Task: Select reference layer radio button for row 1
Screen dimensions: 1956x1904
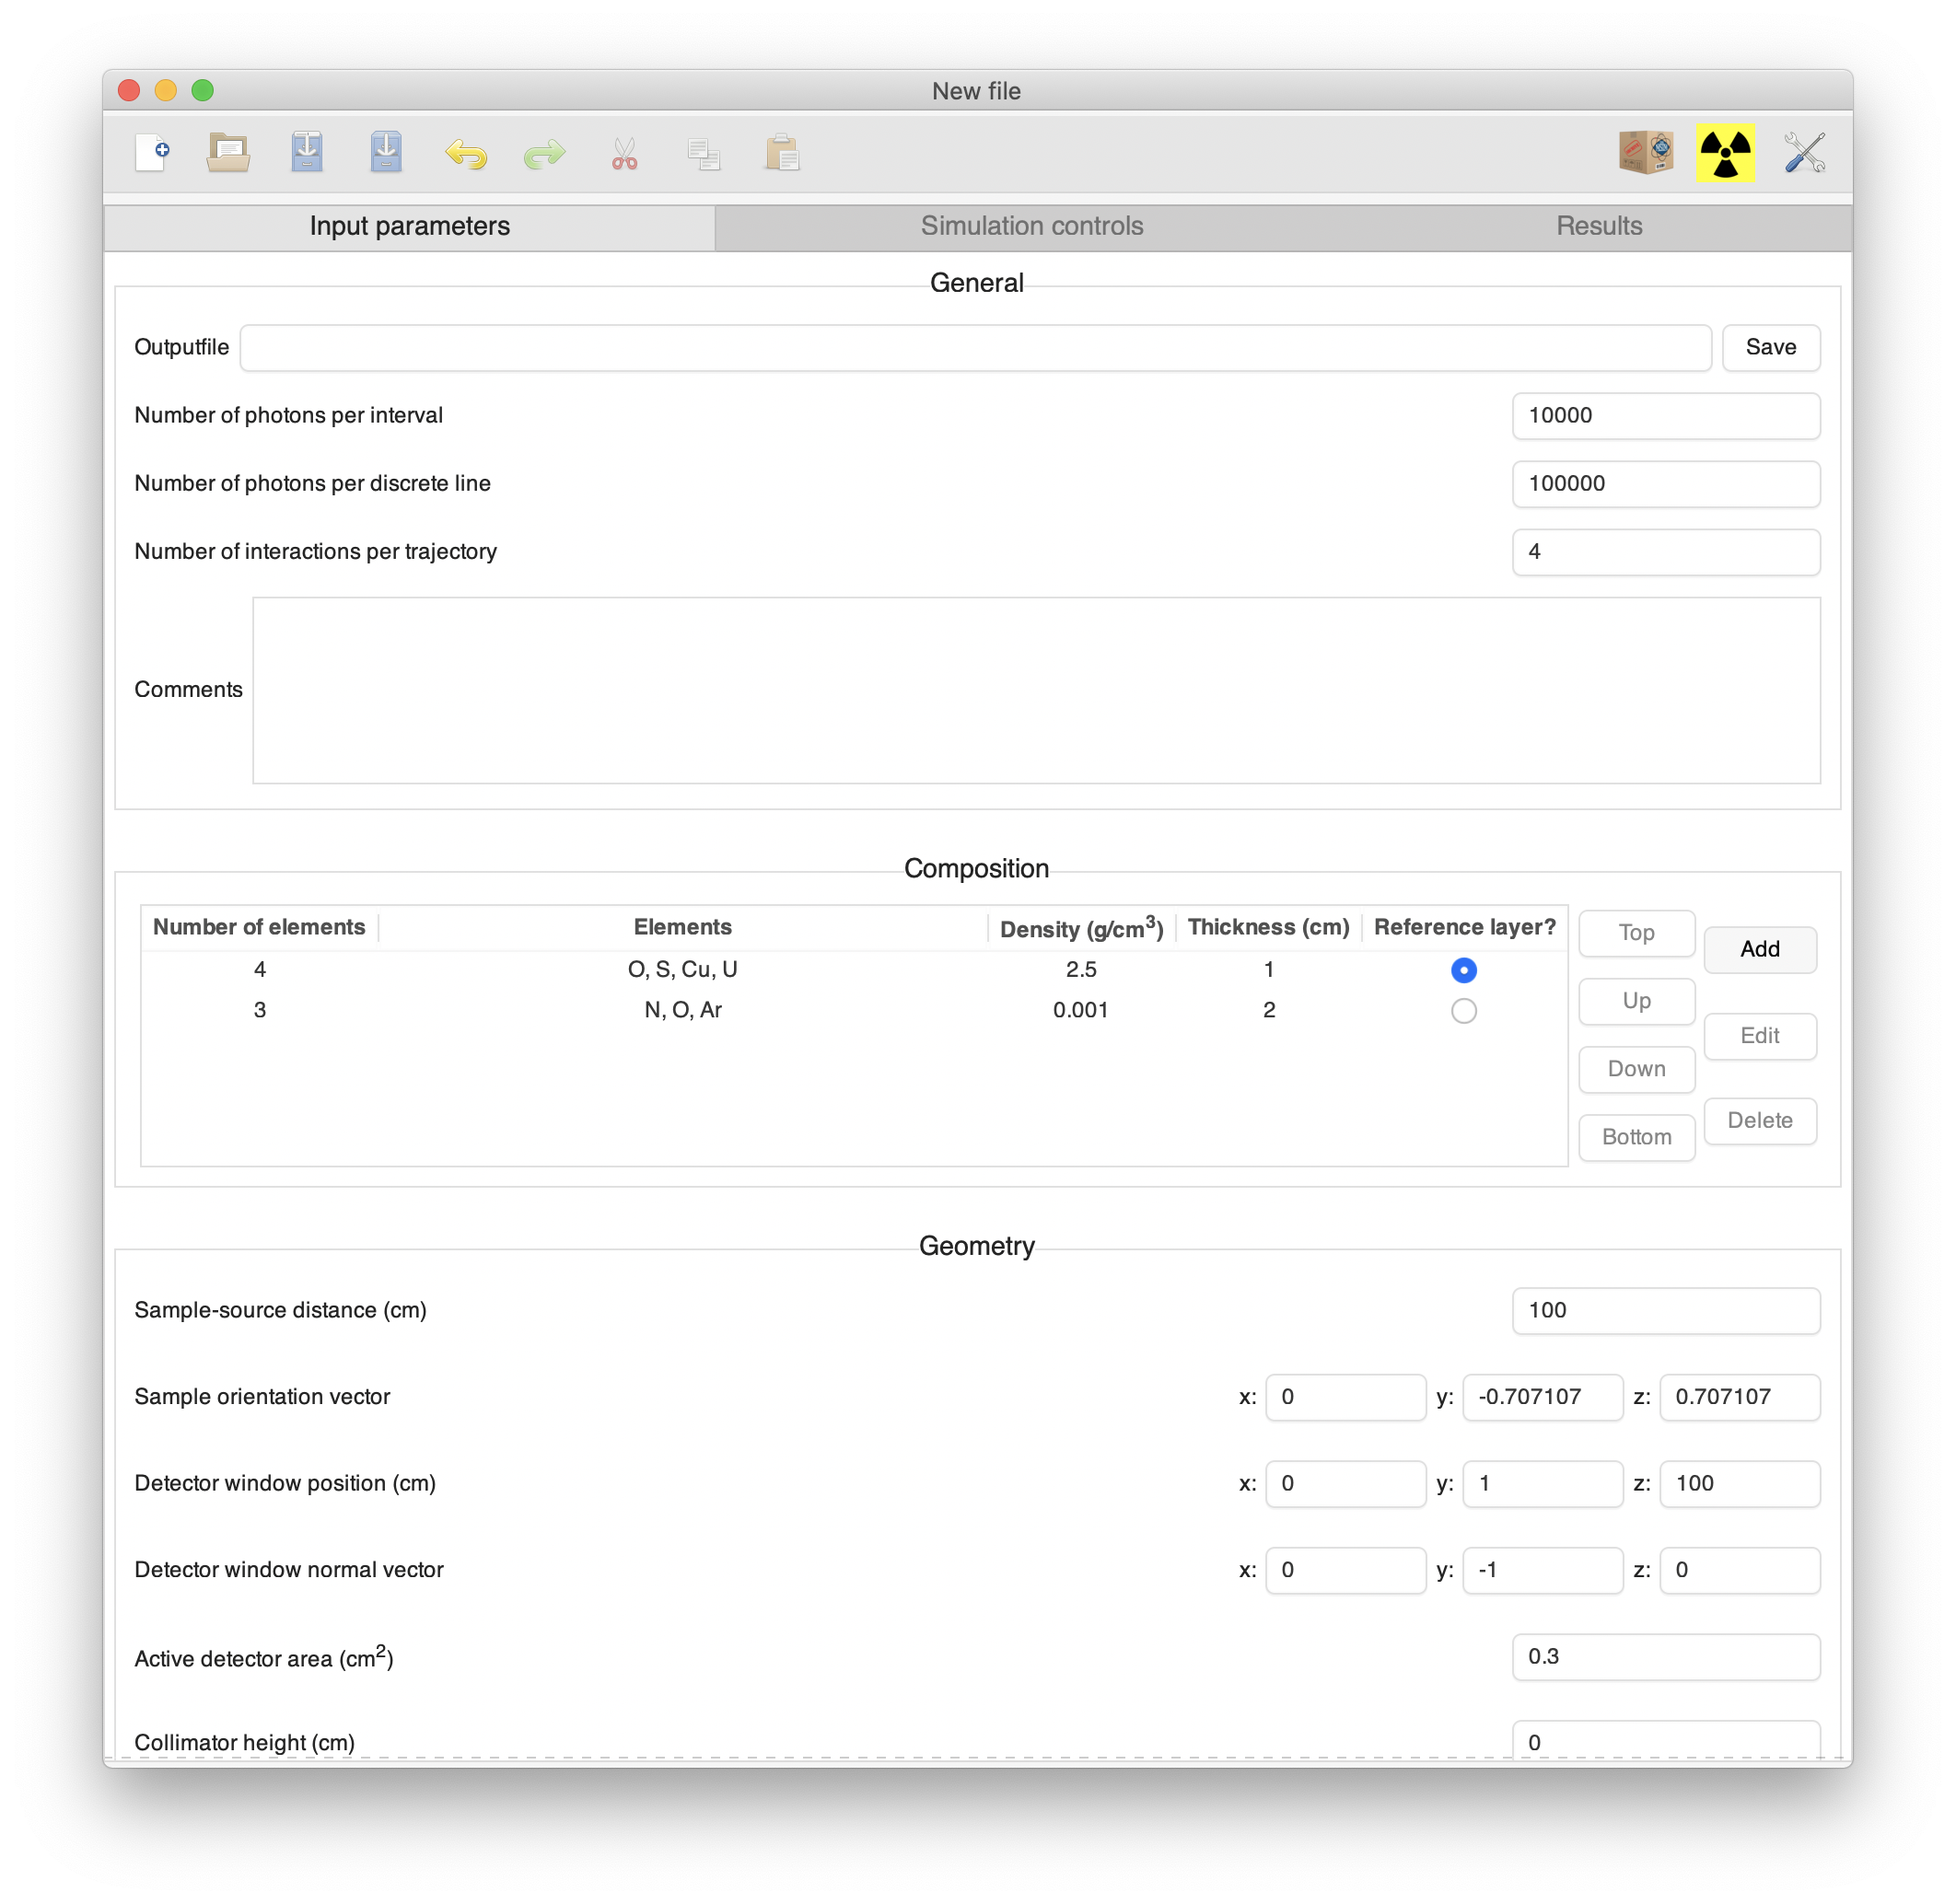Action: [x=1463, y=969]
